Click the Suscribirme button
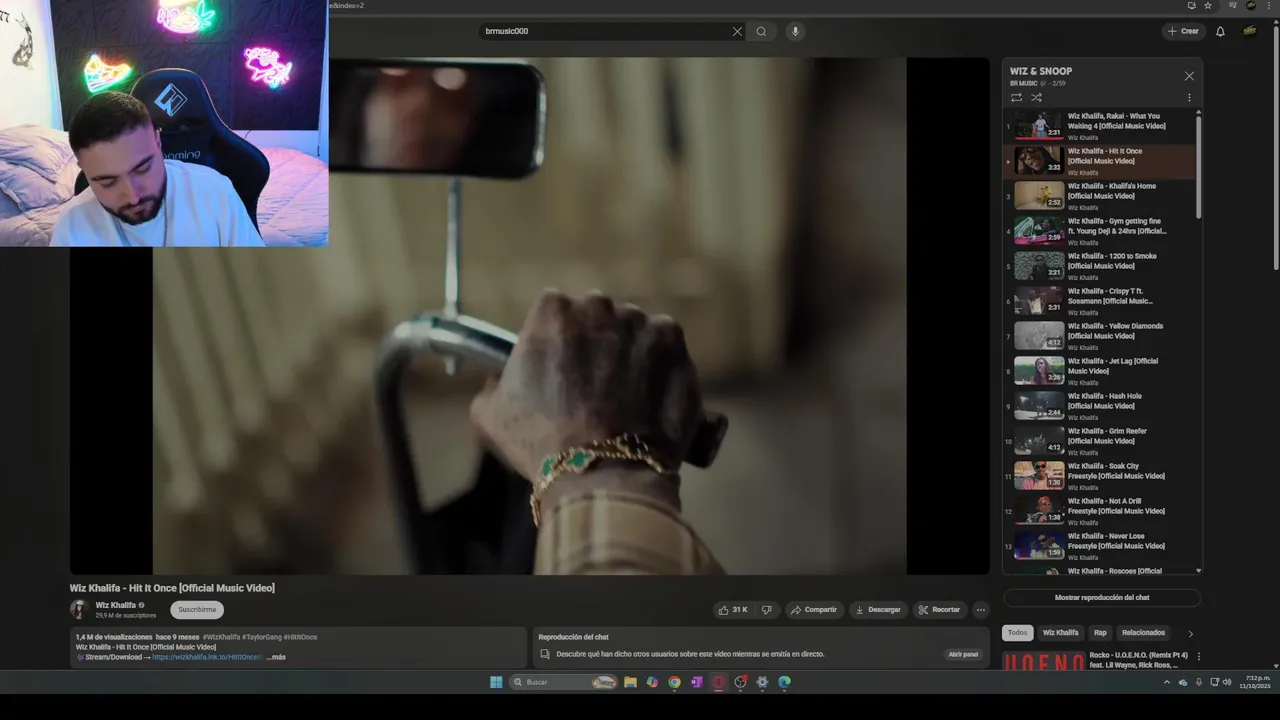Image resolution: width=1280 pixels, height=720 pixels. [x=197, y=610]
